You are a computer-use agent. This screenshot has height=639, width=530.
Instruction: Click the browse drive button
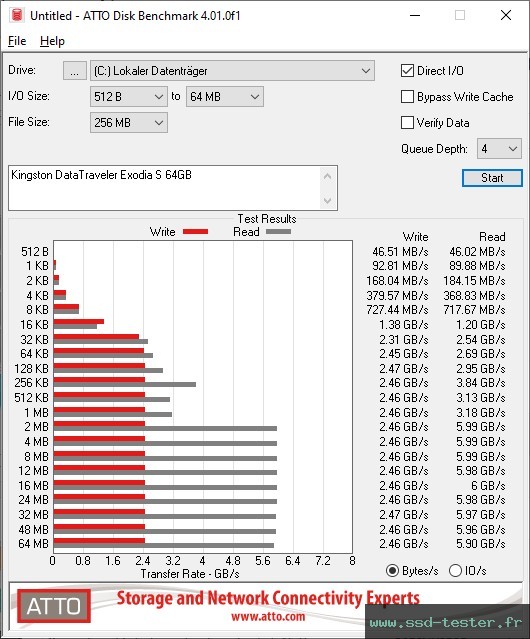coord(75,71)
